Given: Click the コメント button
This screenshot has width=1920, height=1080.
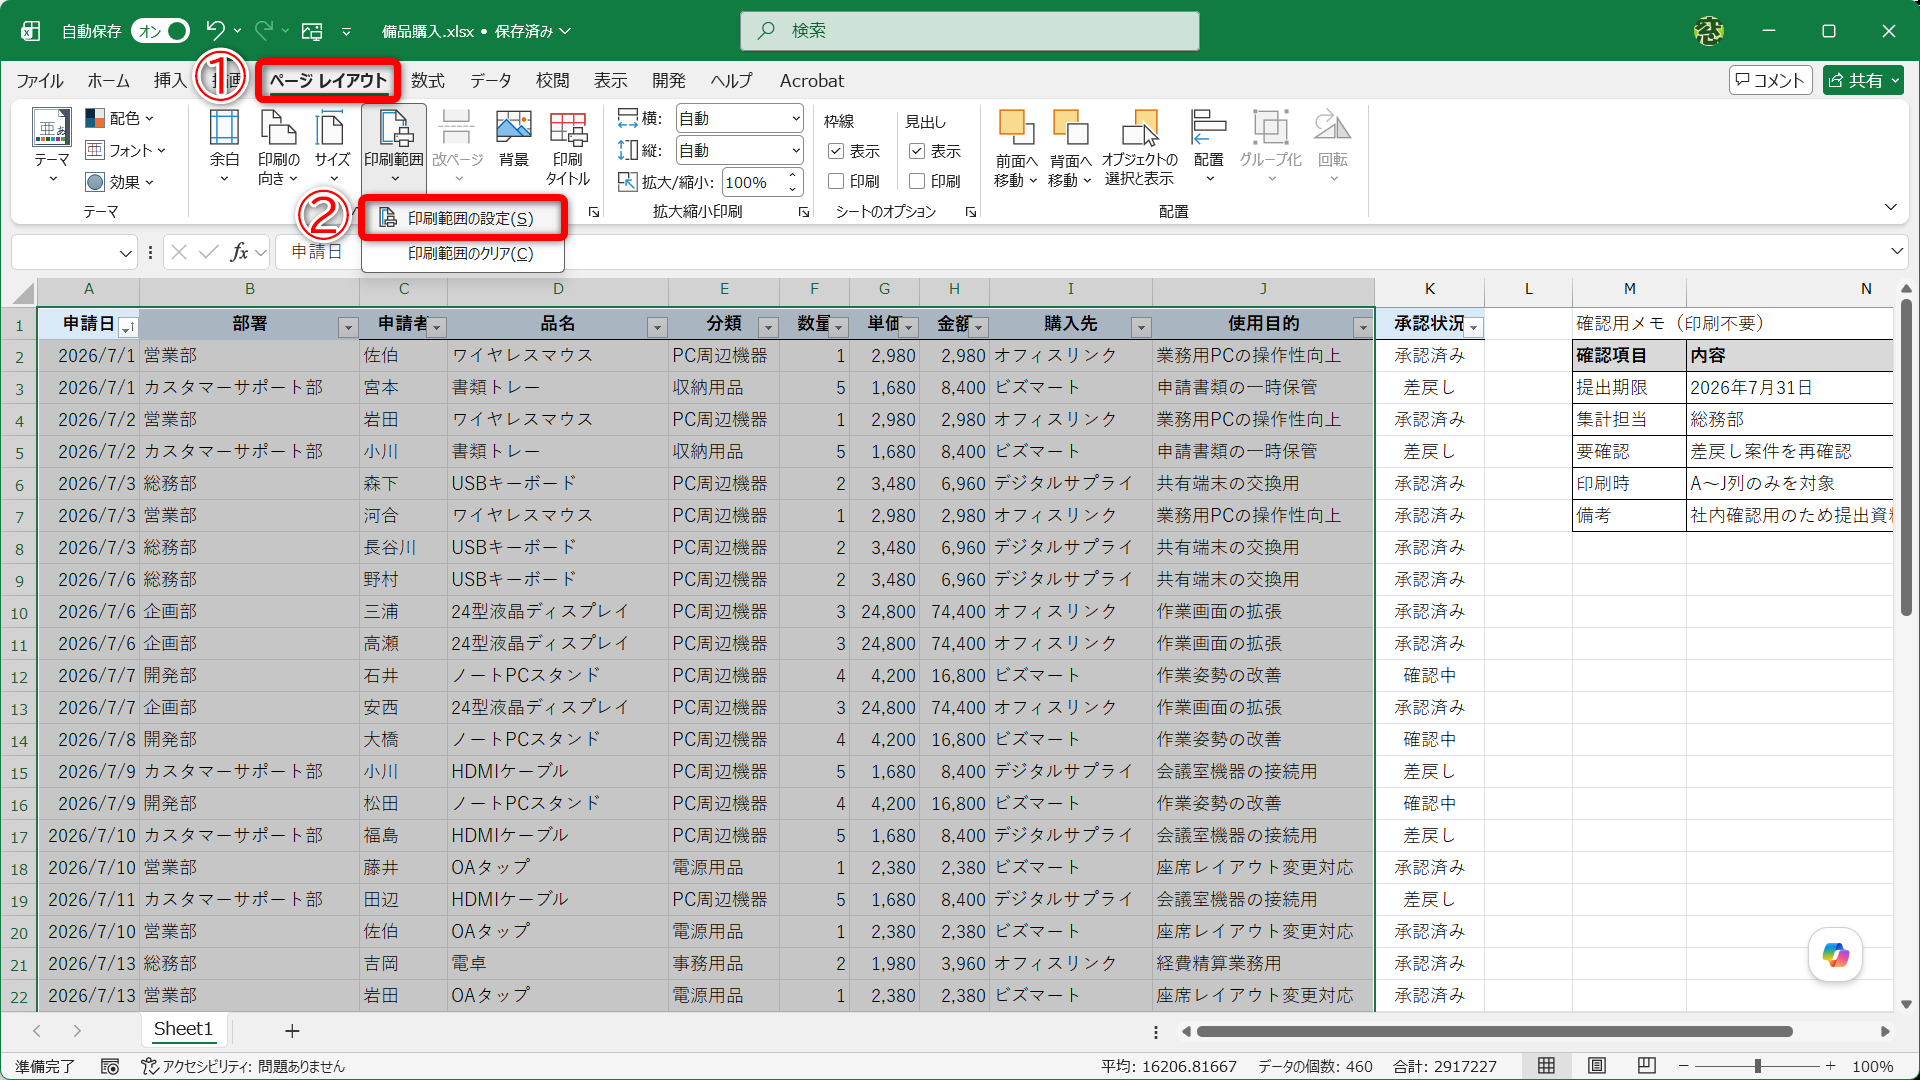Looking at the screenshot, I should click(1770, 80).
